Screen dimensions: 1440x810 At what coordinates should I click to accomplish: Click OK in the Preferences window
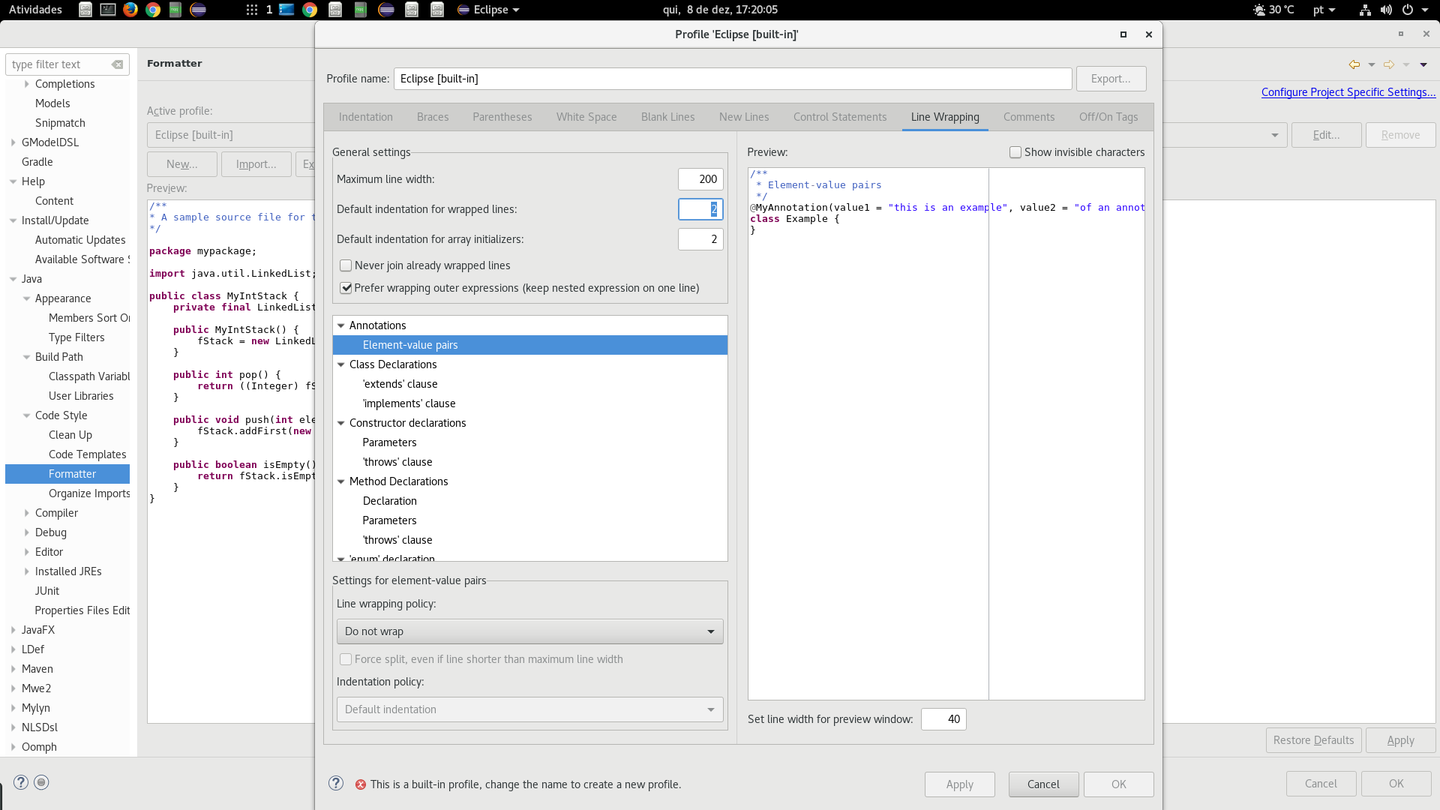pyautogui.click(x=1396, y=783)
